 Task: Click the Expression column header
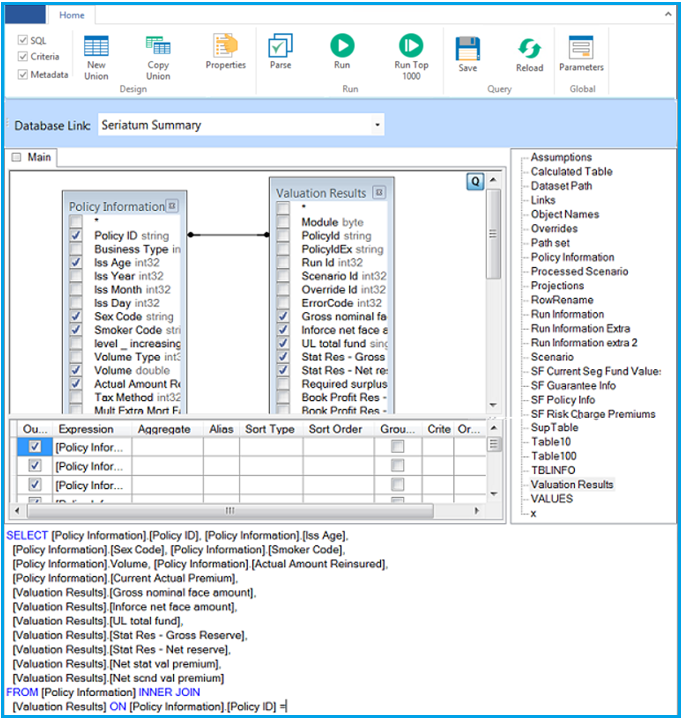coord(86,429)
